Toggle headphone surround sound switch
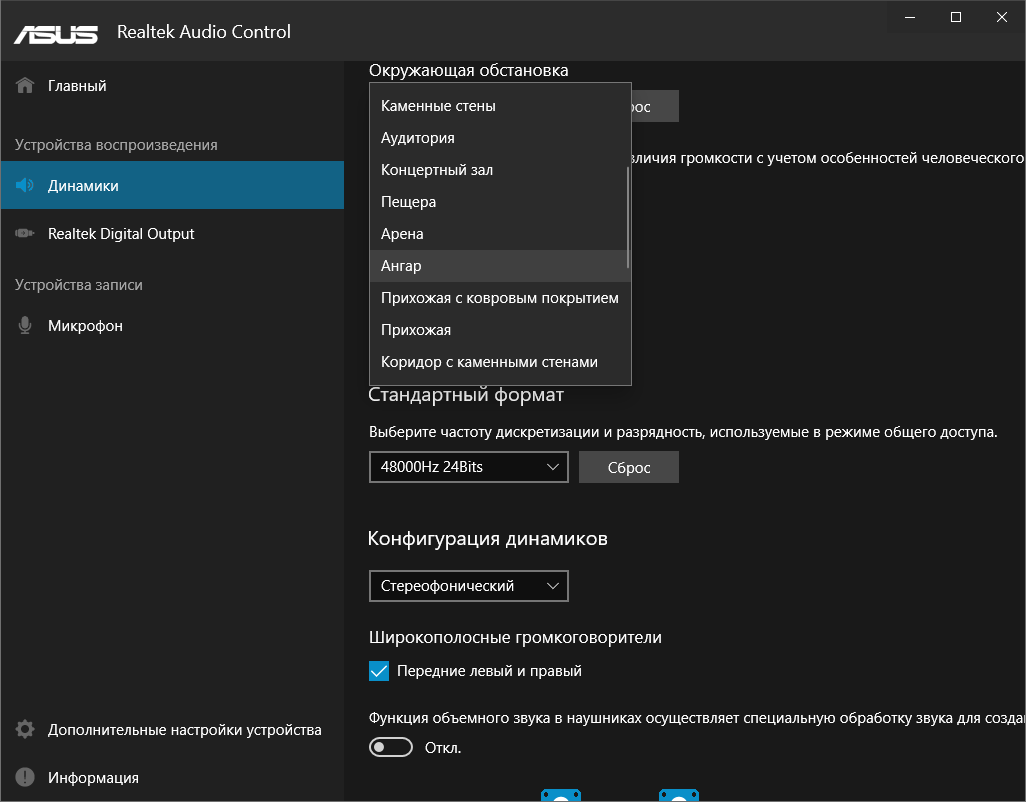1026x802 pixels. (391, 747)
